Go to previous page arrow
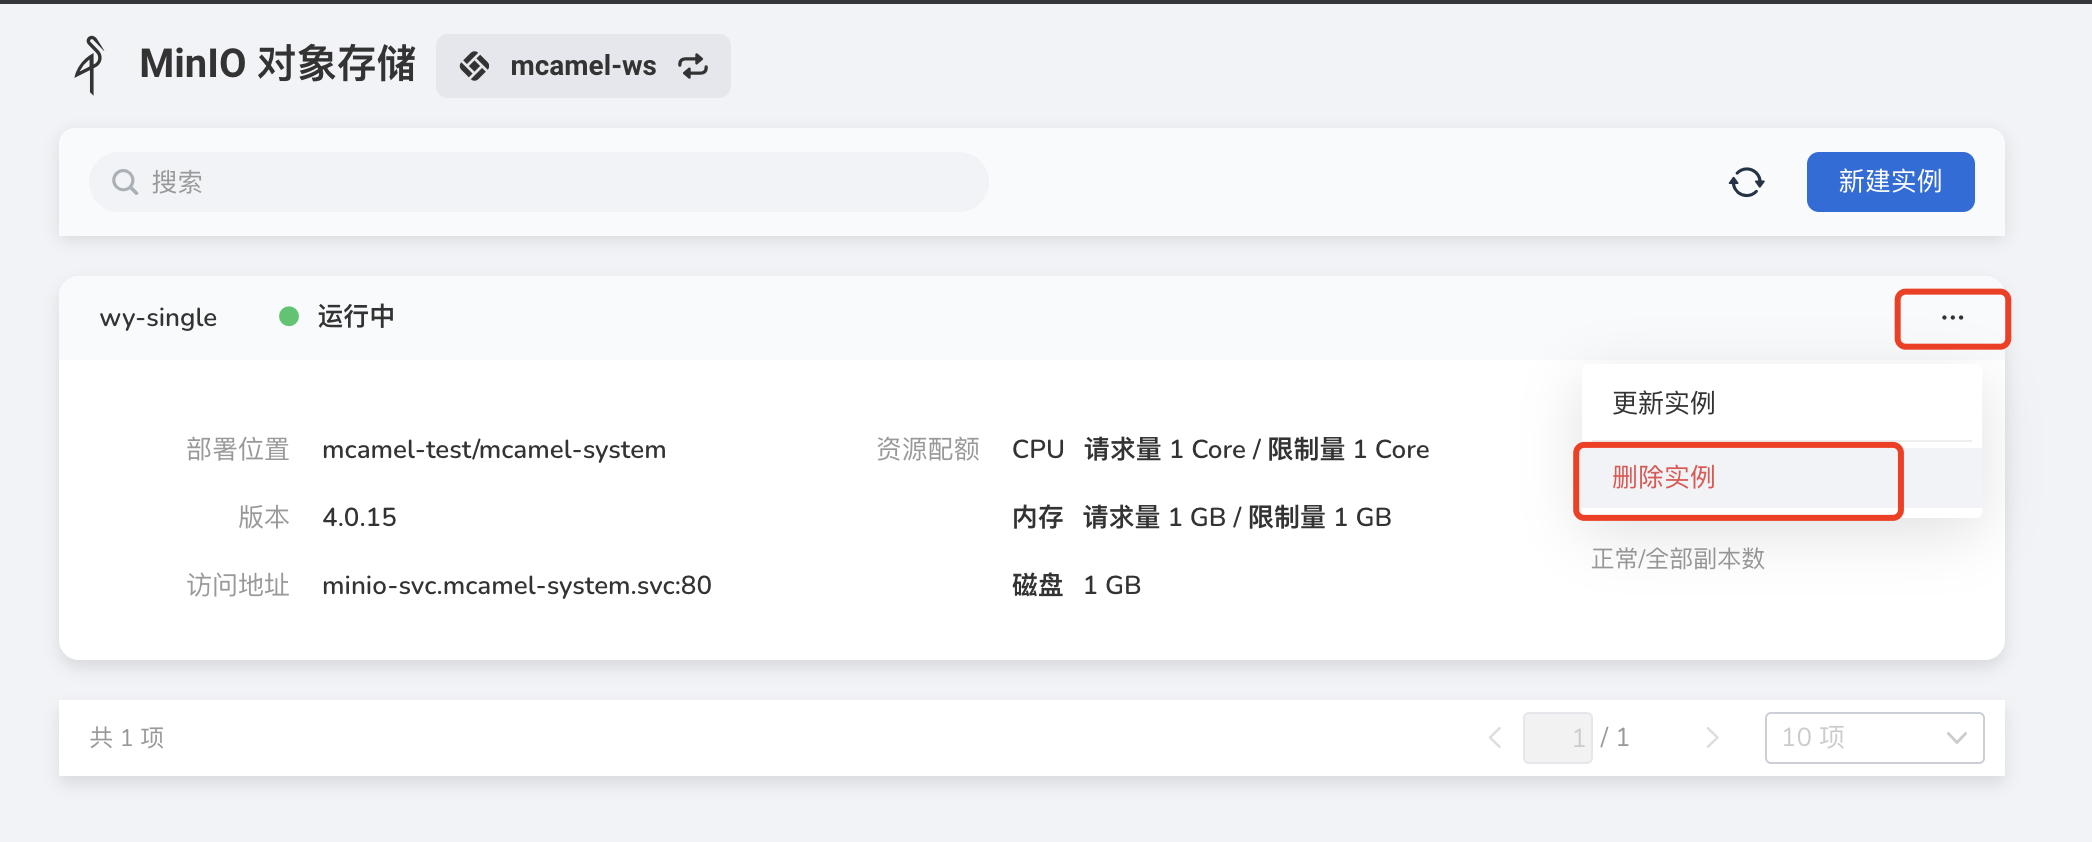This screenshot has height=842, width=2092. point(1495,738)
